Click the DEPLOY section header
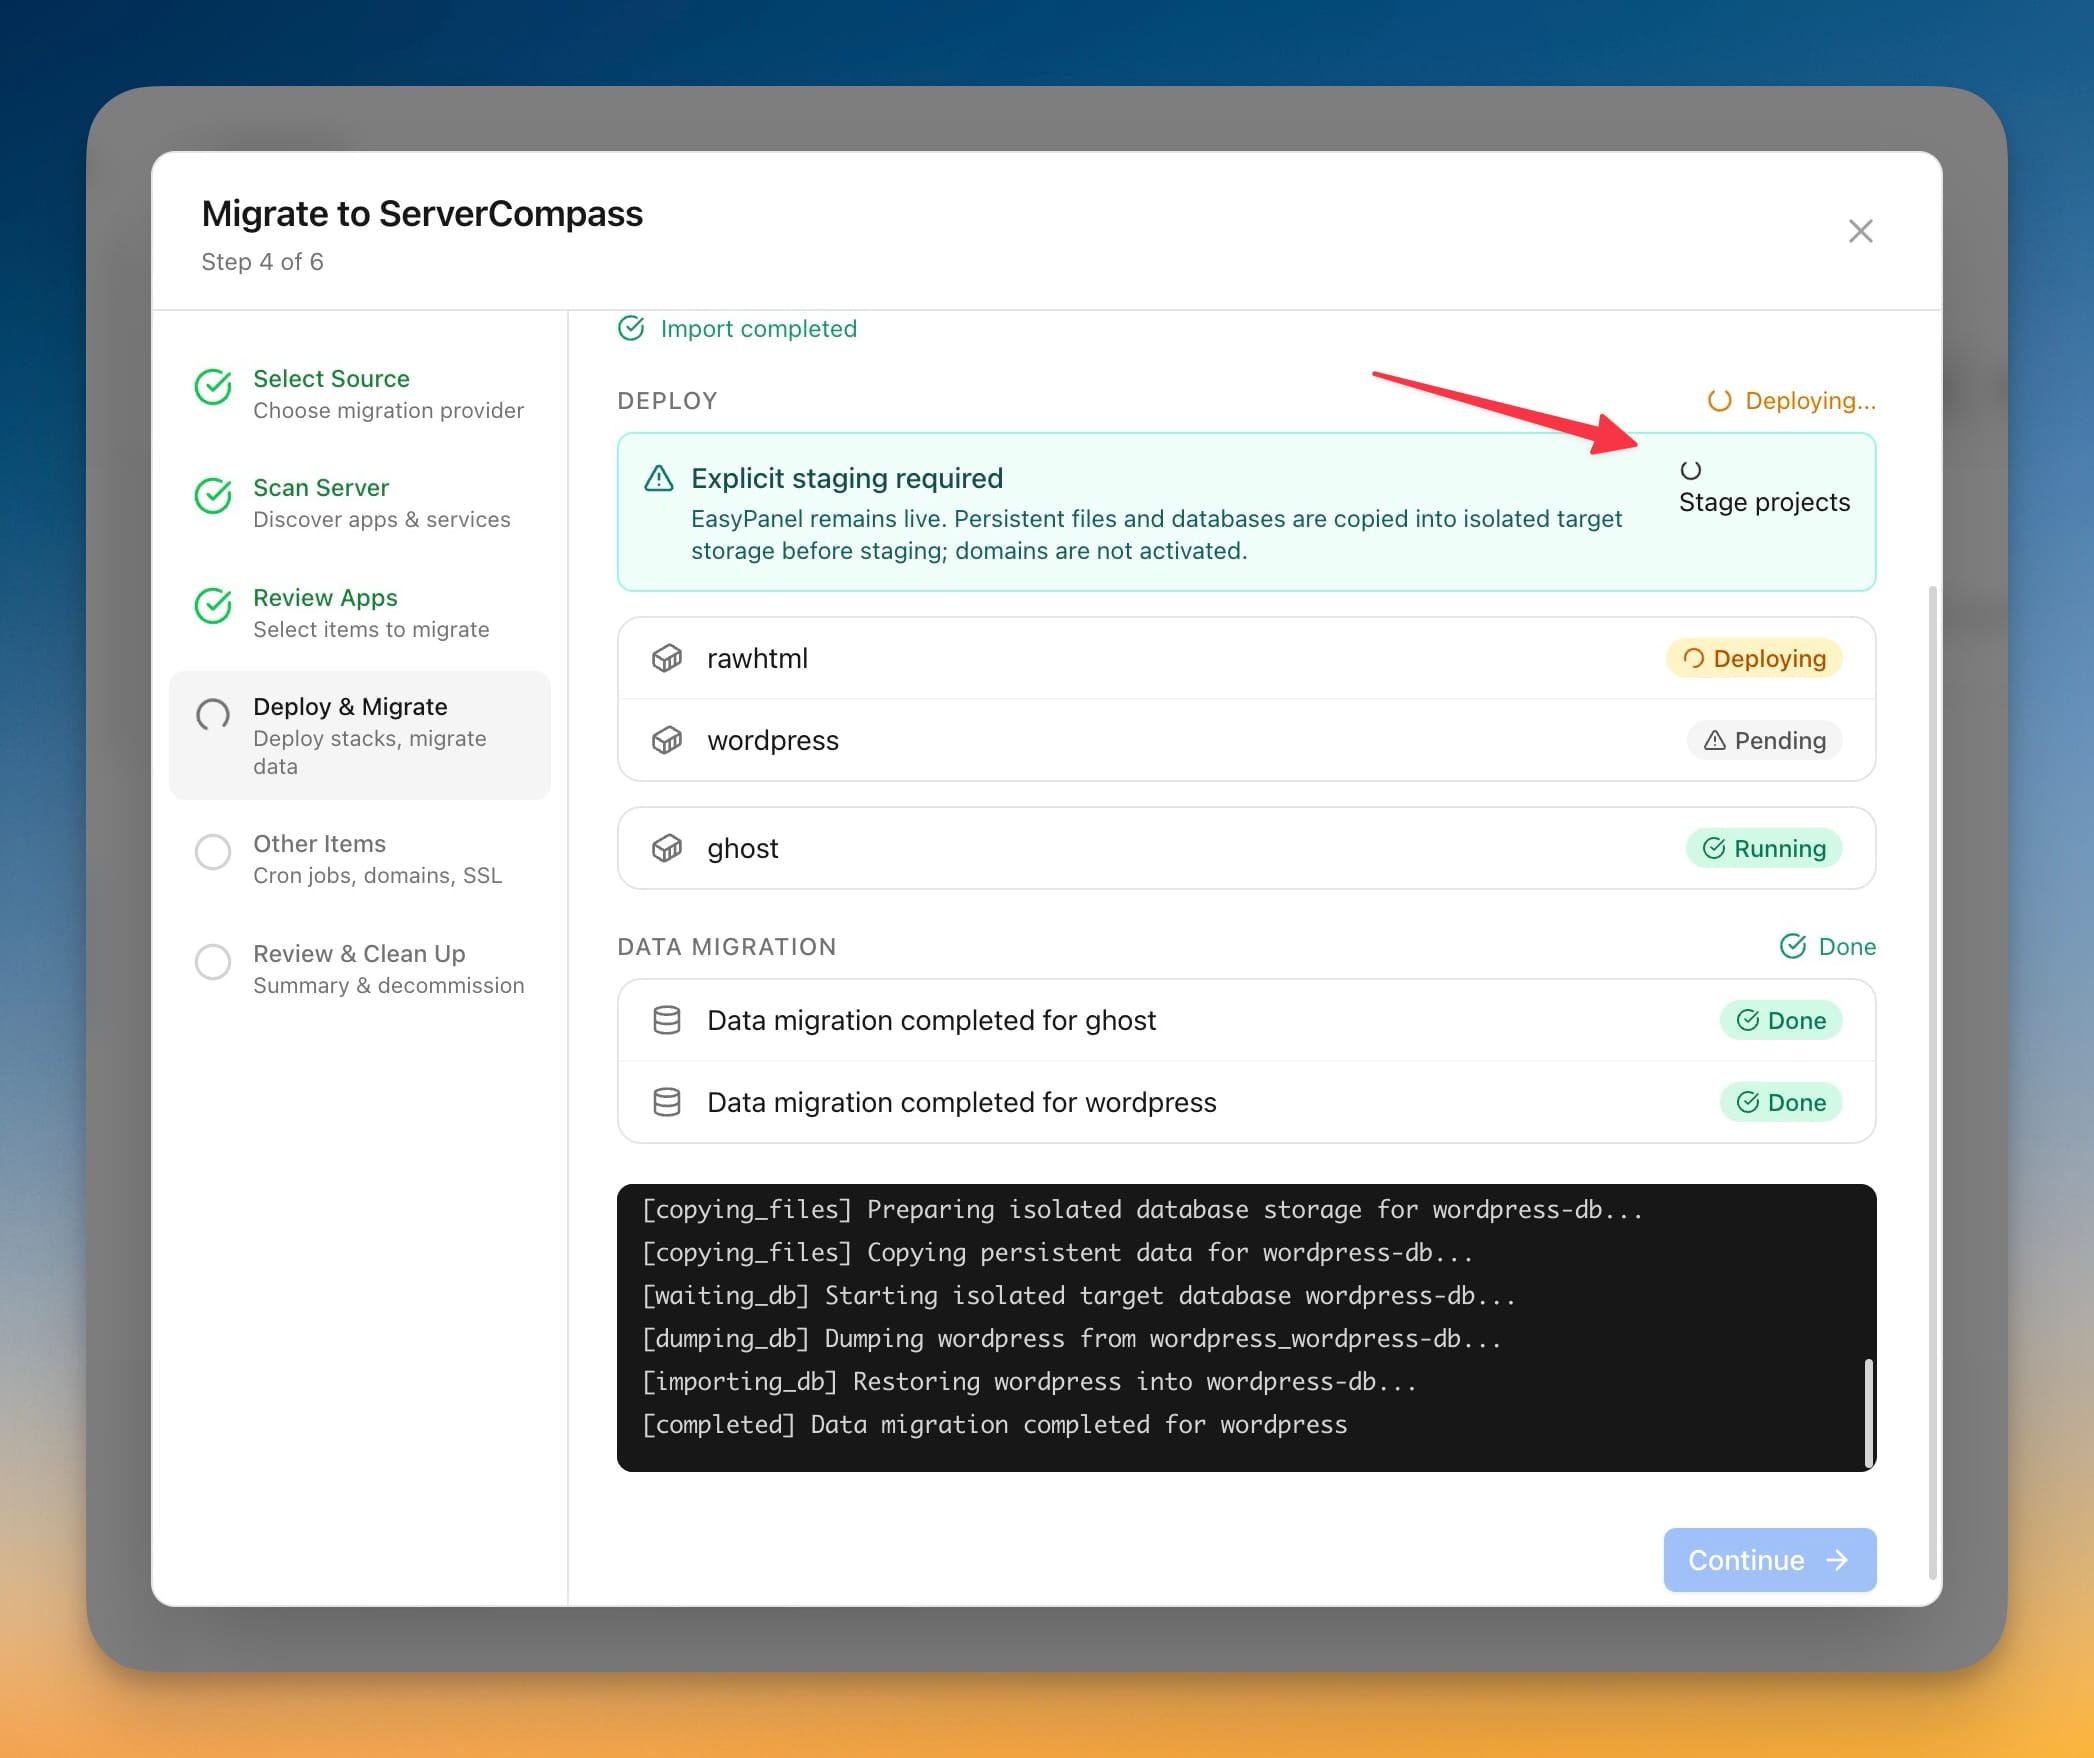2094x1758 pixels. click(667, 401)
